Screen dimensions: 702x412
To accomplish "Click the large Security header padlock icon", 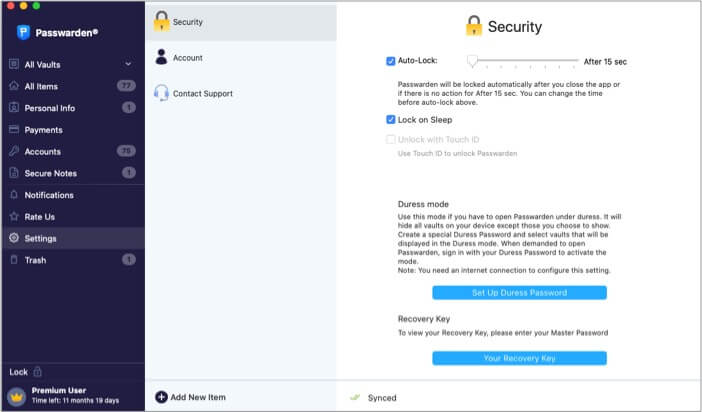I will point(474,26).
